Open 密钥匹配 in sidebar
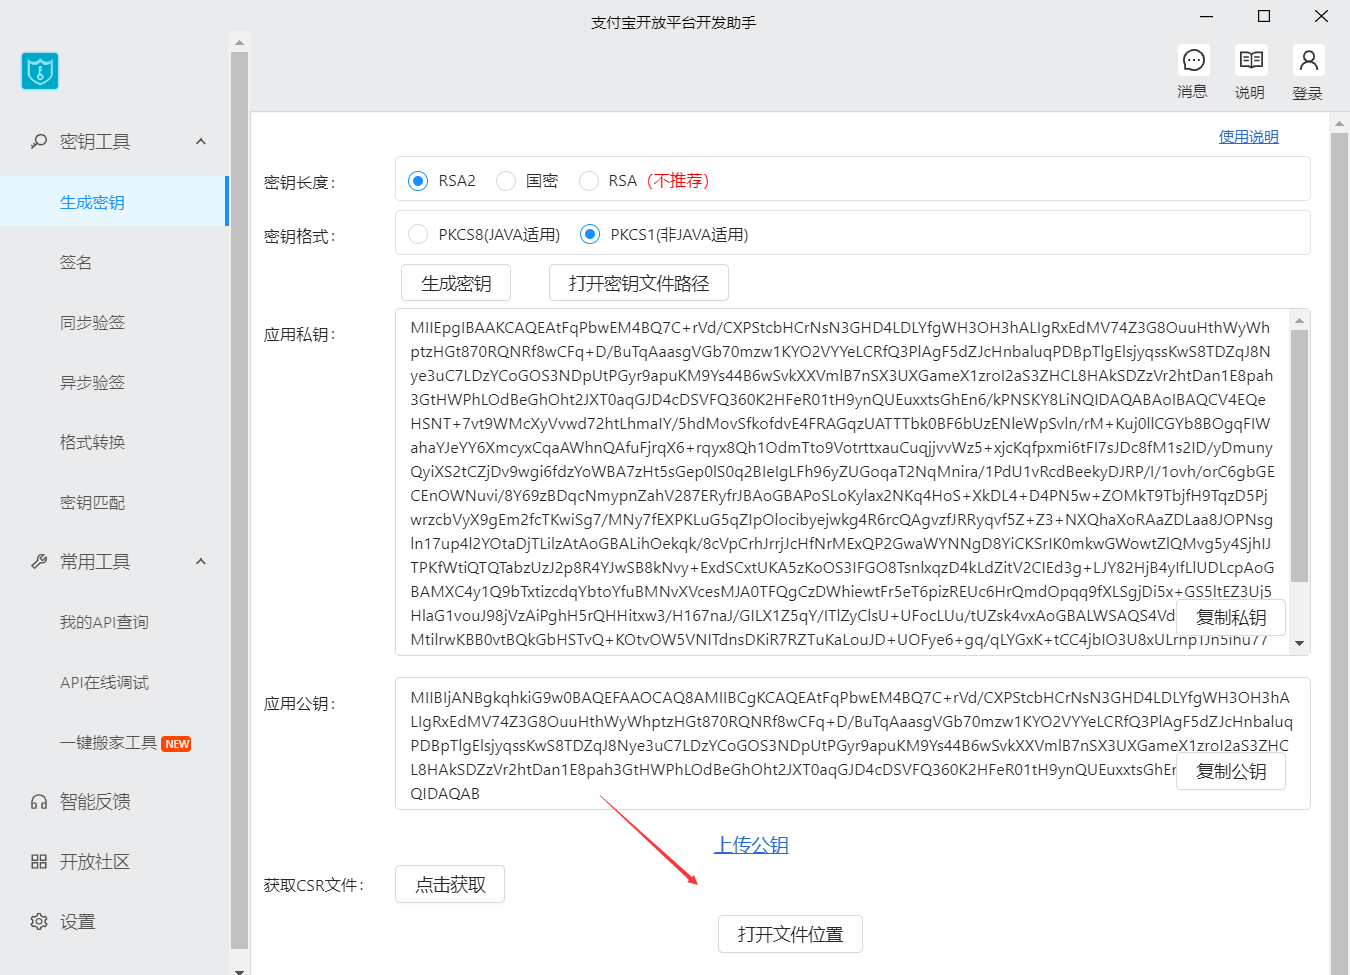The image size is (1350, 975). [x=92, y=502]
